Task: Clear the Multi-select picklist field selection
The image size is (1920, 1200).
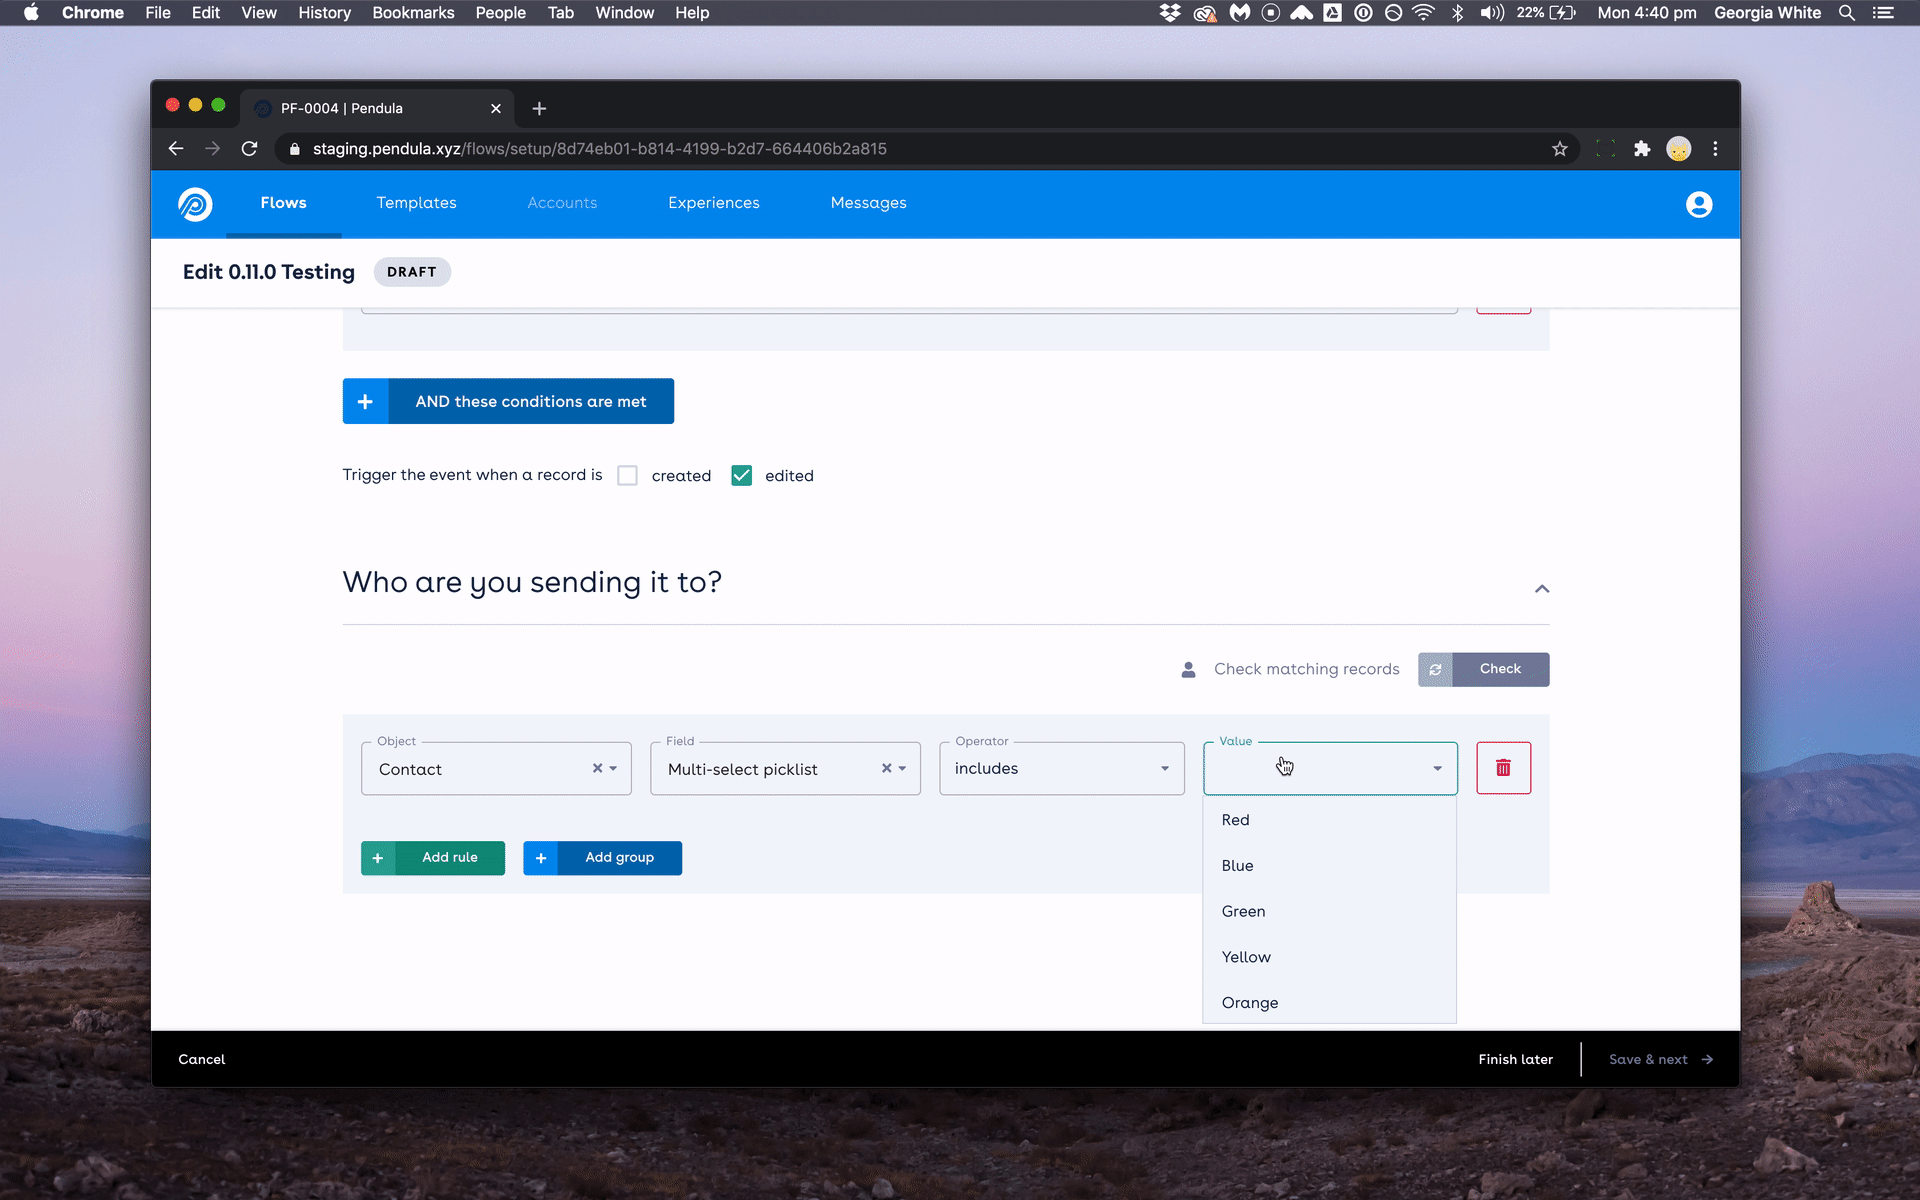Action: 886,768
